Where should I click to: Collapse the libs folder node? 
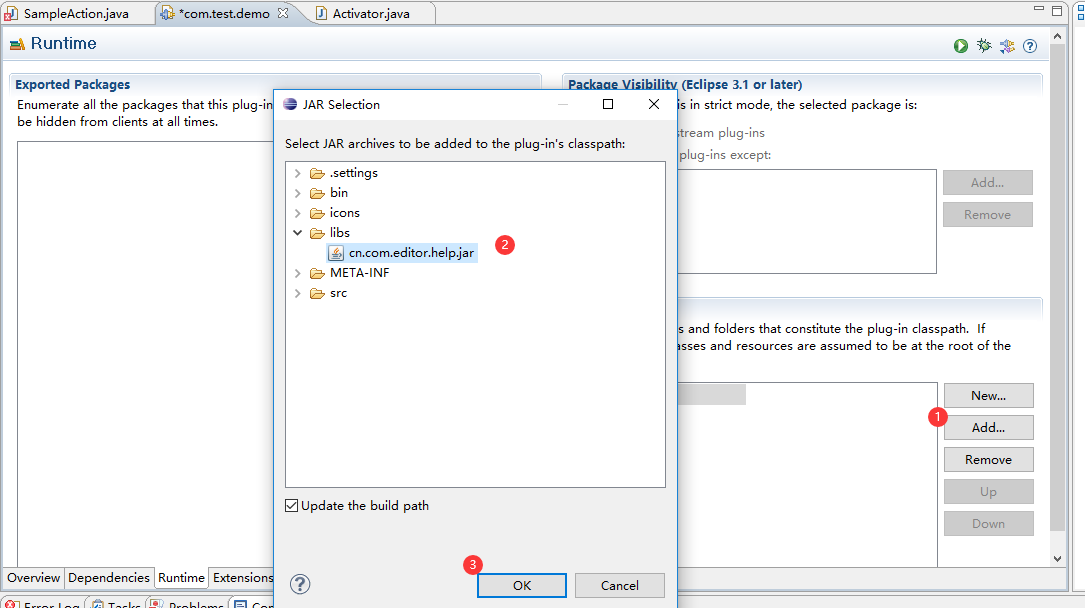[x=298, y=233]
